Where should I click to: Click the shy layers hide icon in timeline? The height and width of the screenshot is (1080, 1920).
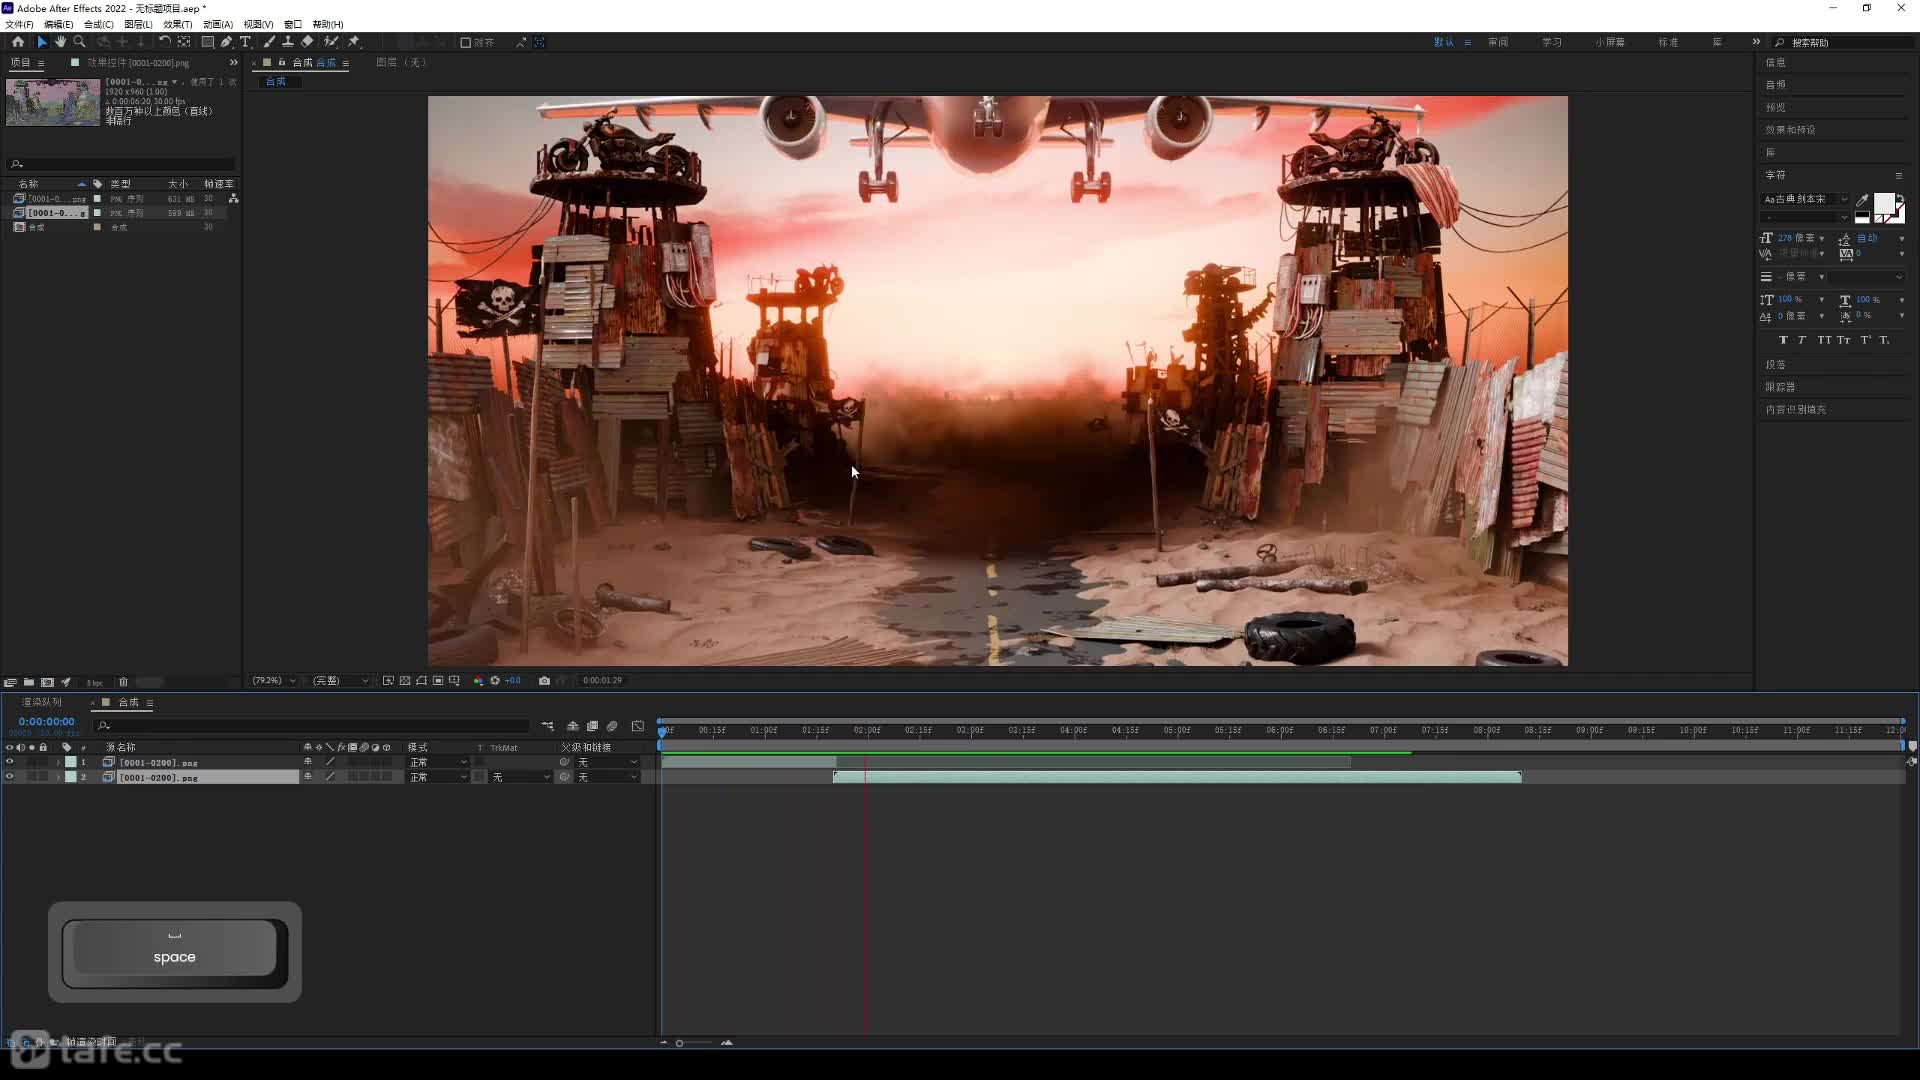click(x=573, y=726)
